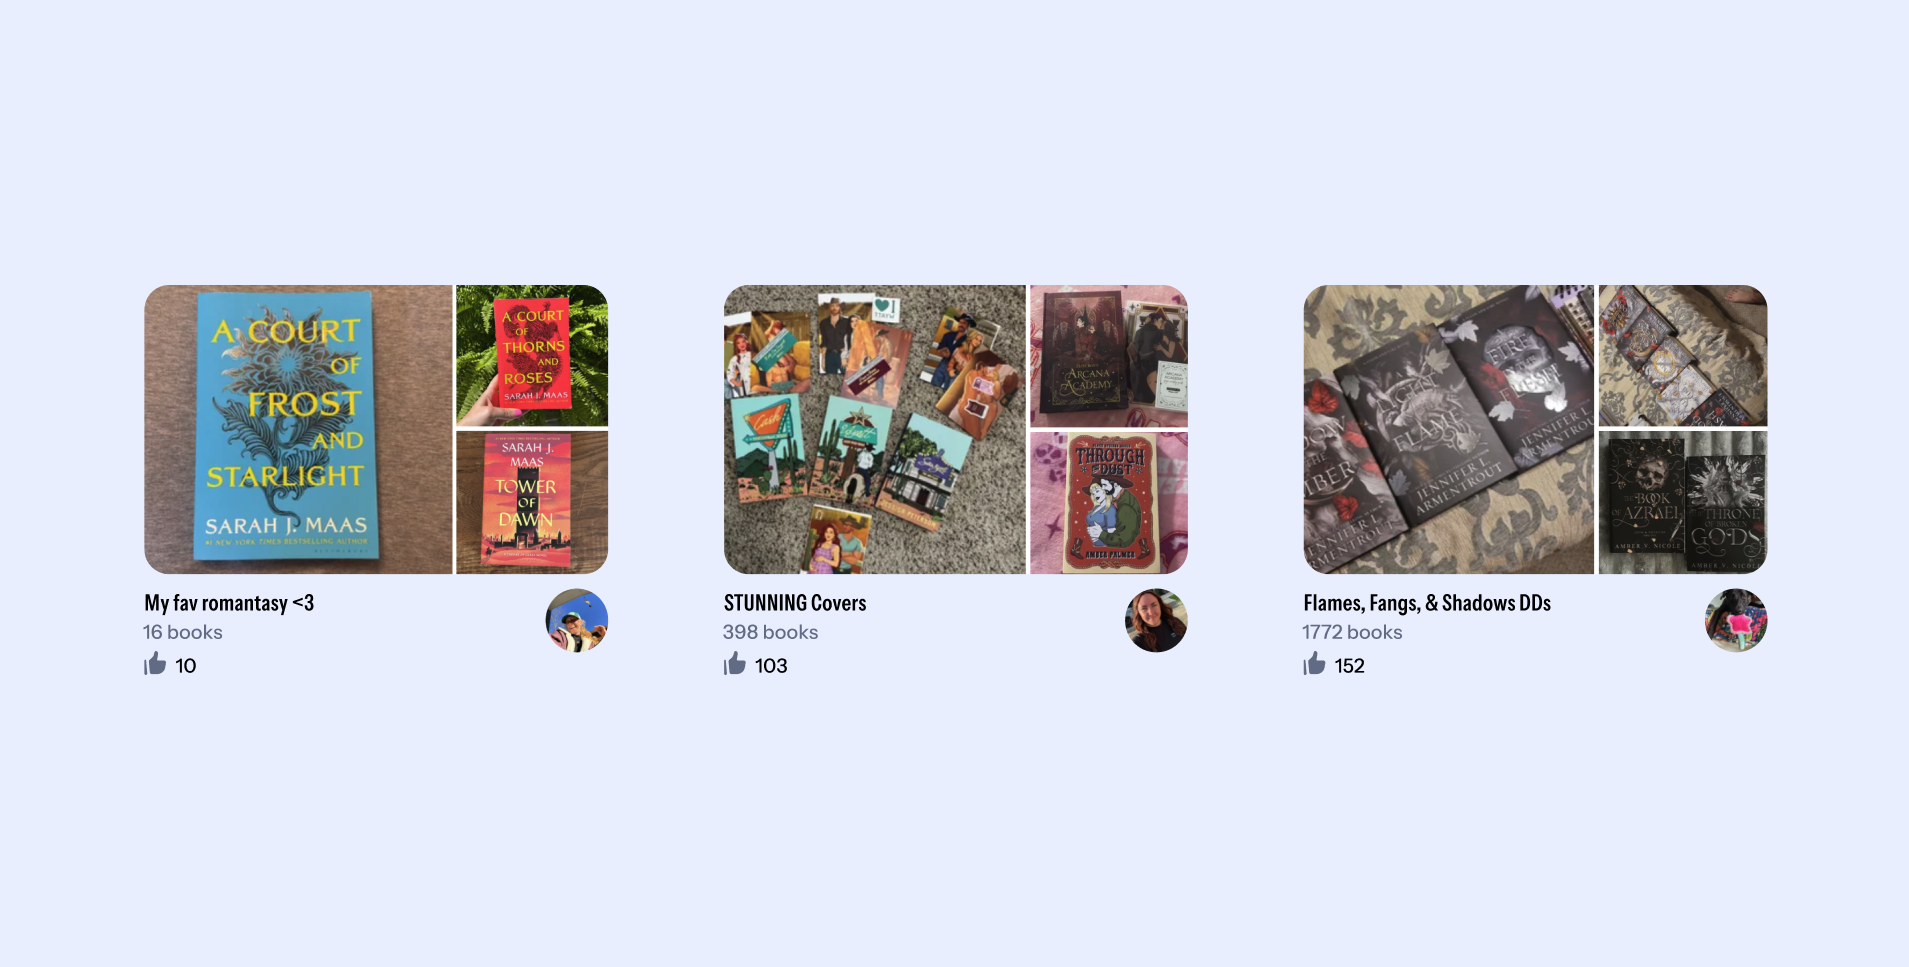Open the creator avatar beside STUNNING Covers
Screen dimensions: 1909x967
(x=1156, y=620)
